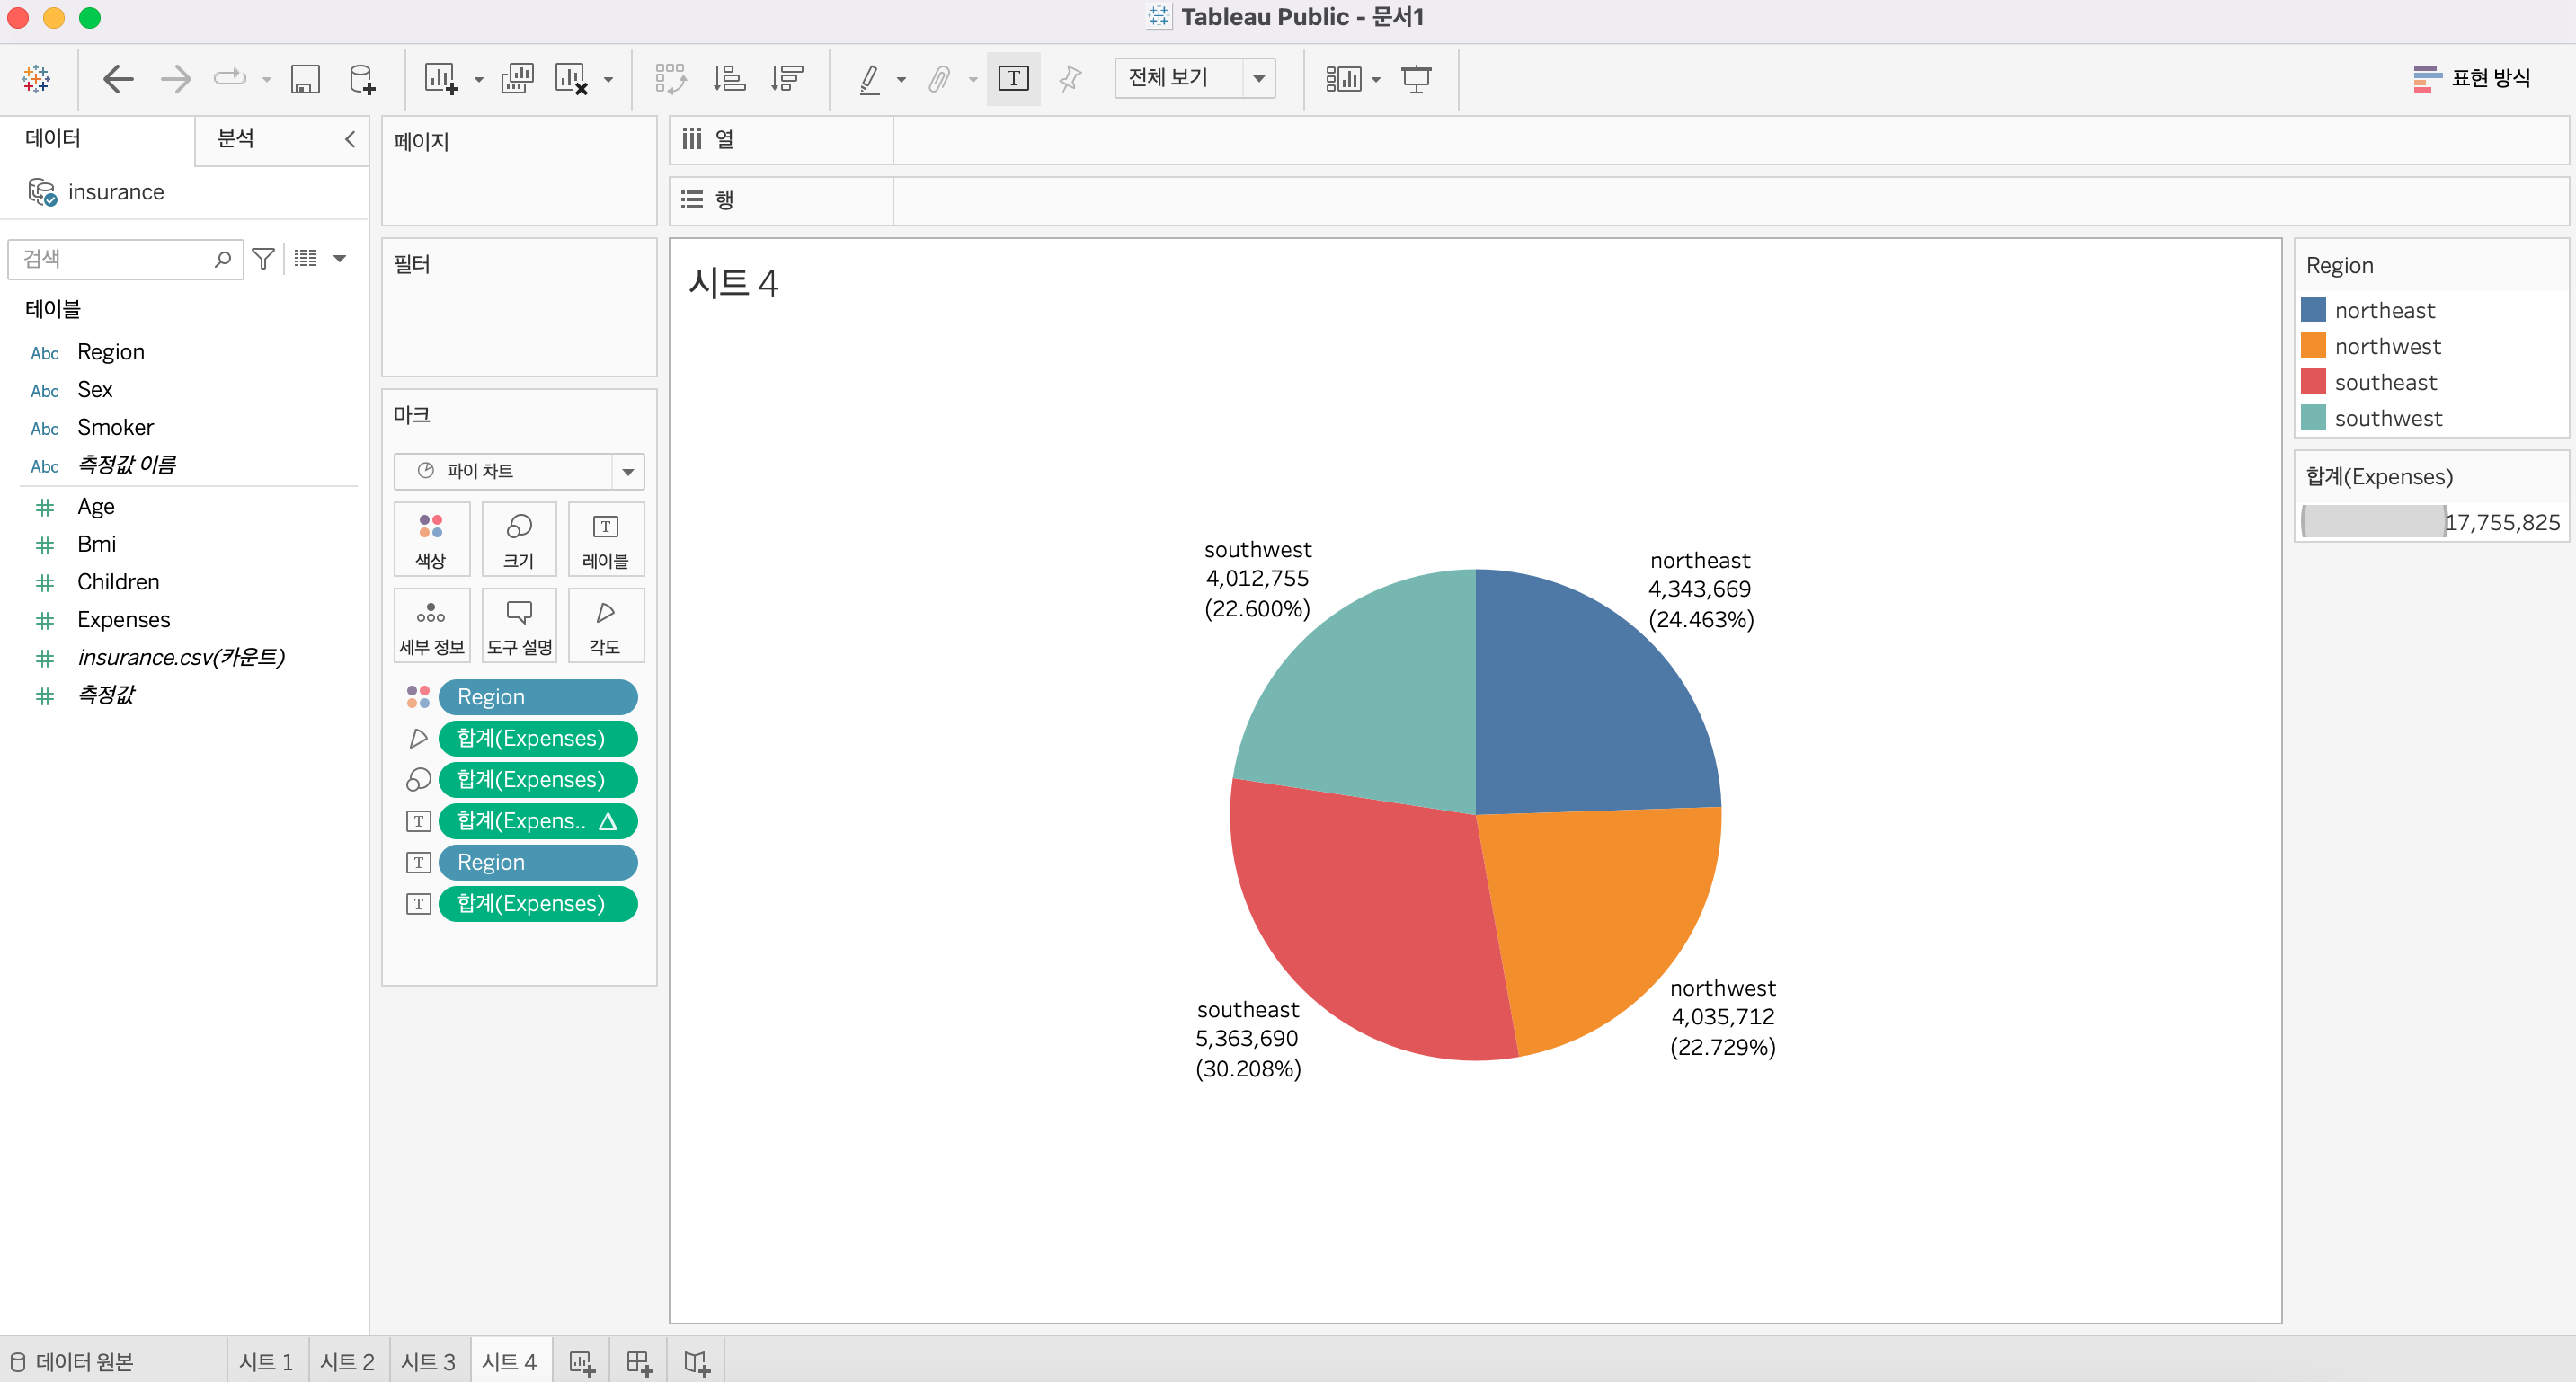Click the 도구 설명 (Tooltip) marks button
Viewport: 2576px width, 1382px height.
click(518, 625)
